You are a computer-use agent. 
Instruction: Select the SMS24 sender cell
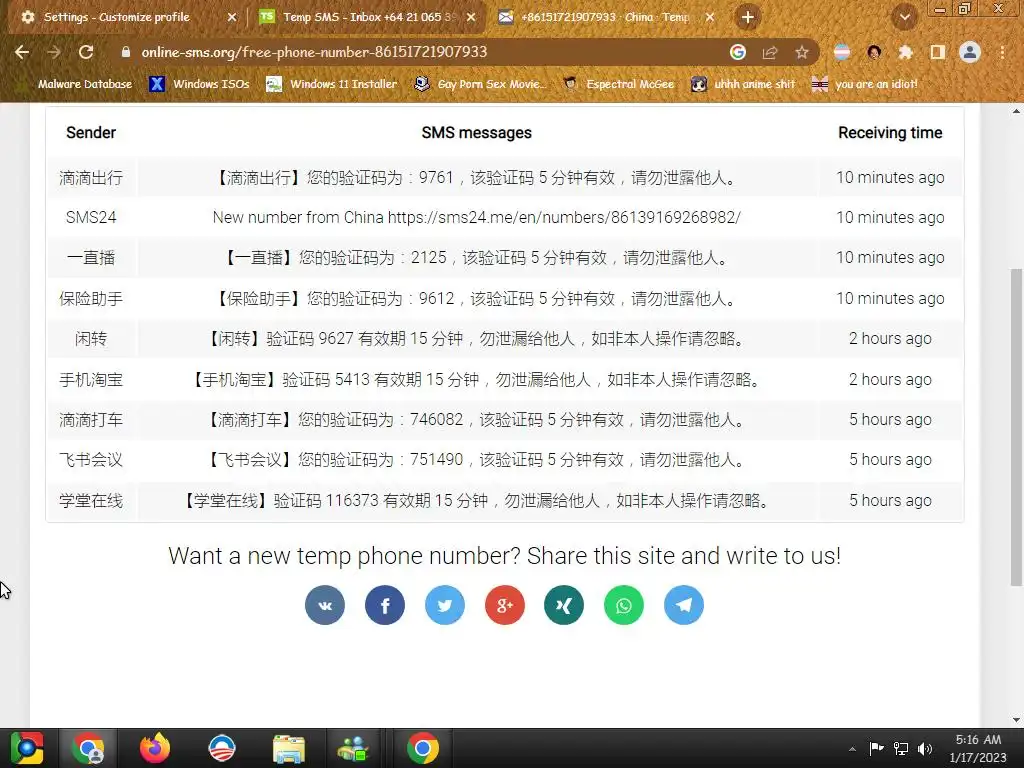(91, 217)
